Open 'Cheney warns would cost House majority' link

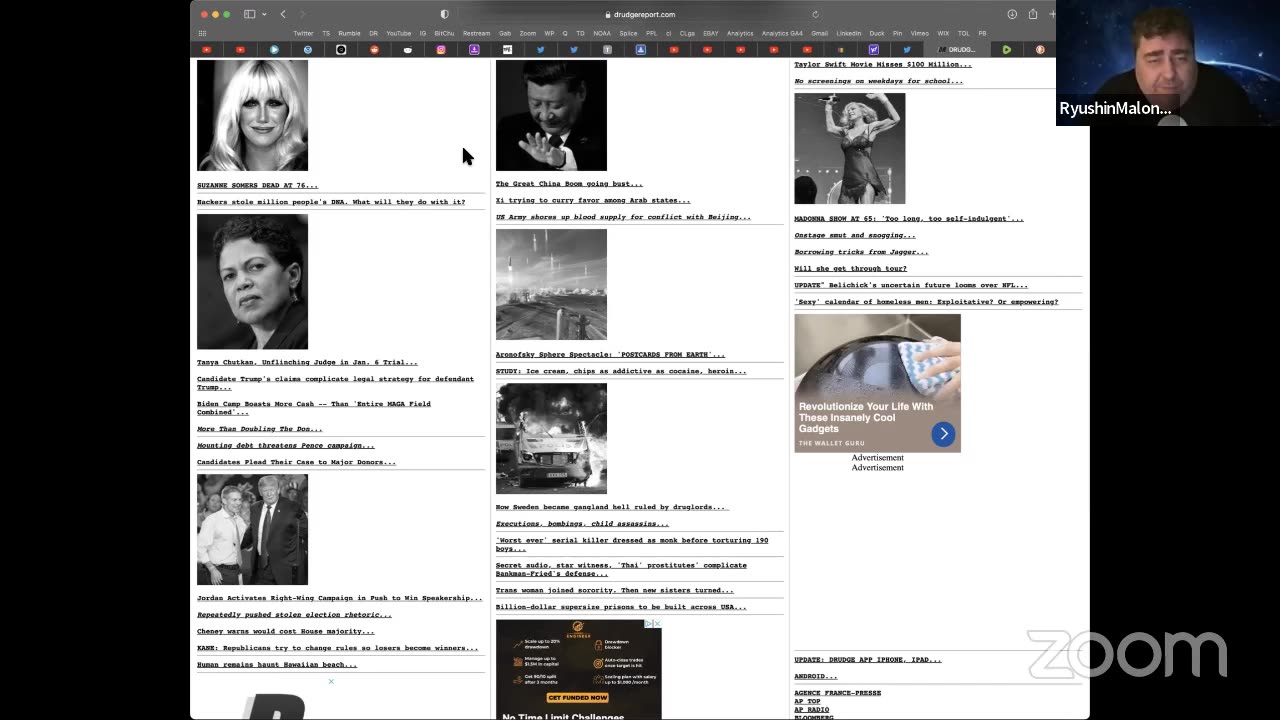pos(285,631)
